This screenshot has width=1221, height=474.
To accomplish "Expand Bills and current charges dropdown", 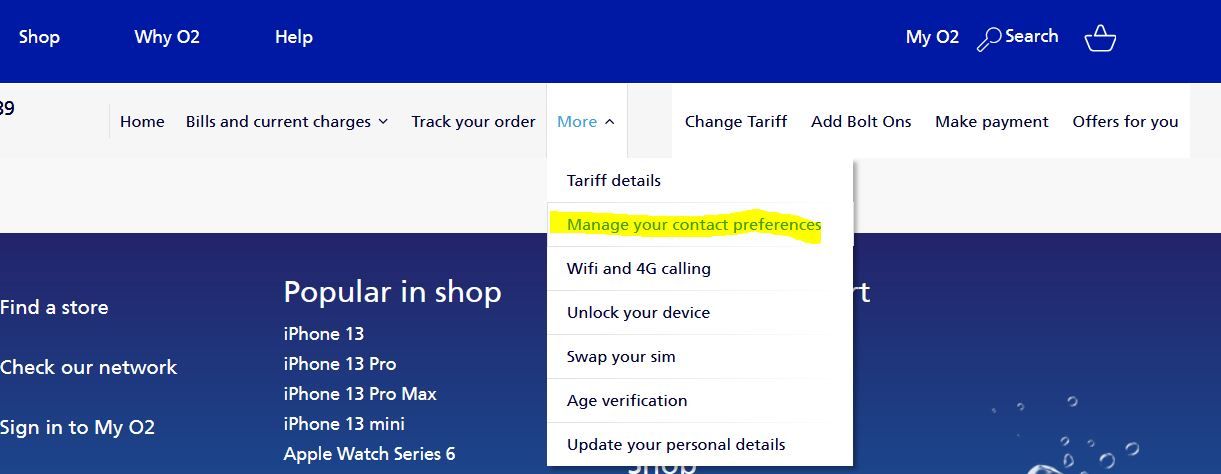I will point(287,122).
